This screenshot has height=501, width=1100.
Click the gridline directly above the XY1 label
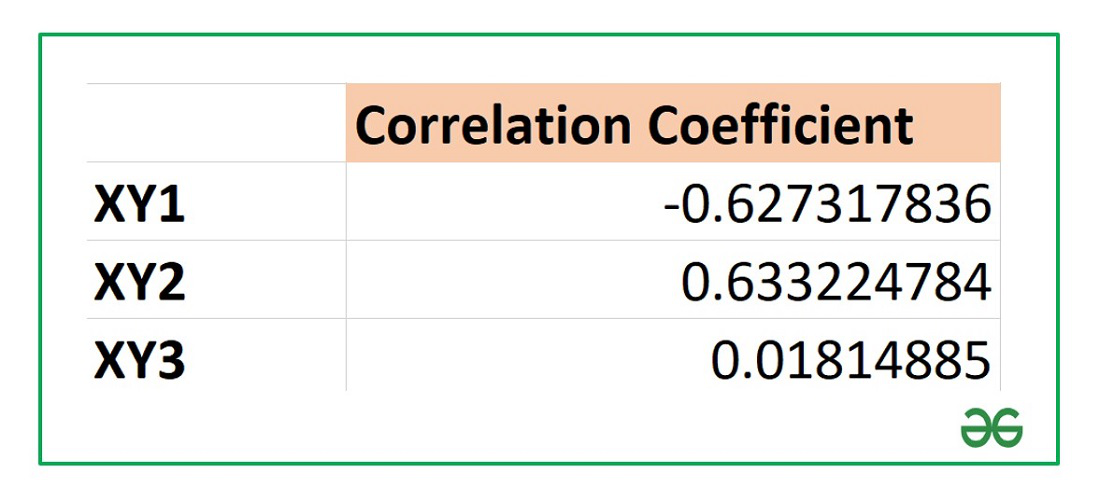[140, 162]
